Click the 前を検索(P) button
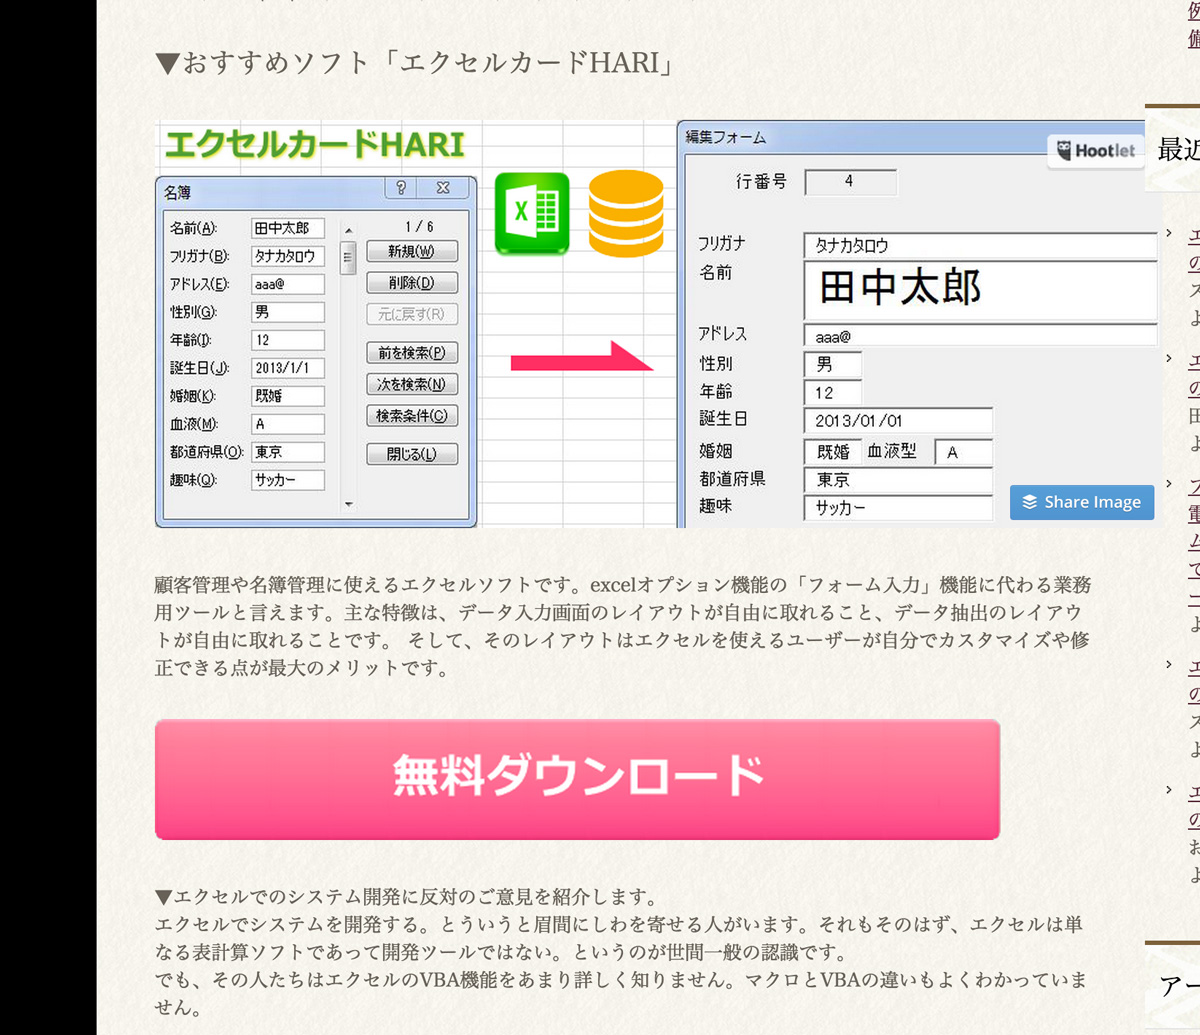This screenshot has width=1200, height=1035. click(x=412, y=353)
